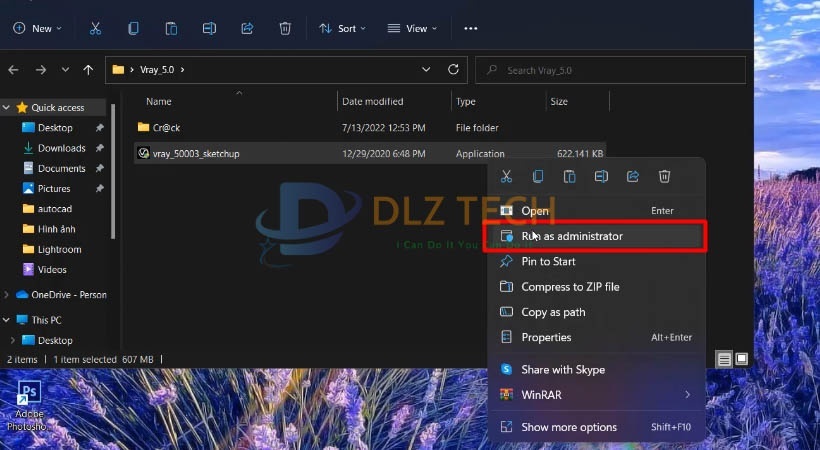The height and width of the screenshot is (450, 820).
Task: Go forward with the right arrow button
Action: point(41,70)
